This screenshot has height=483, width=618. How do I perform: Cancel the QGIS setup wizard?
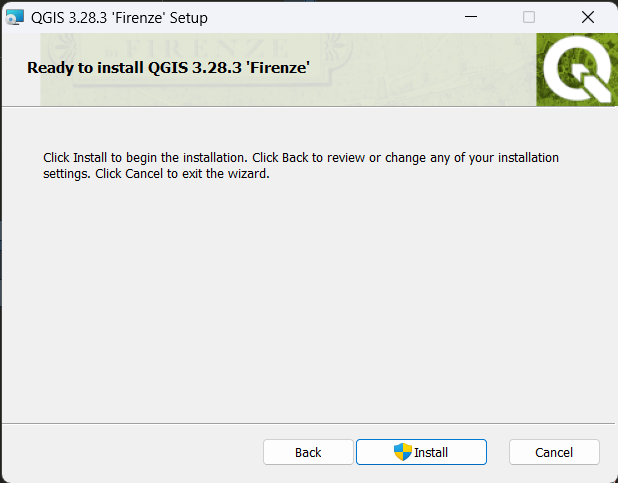coord(554,452)
